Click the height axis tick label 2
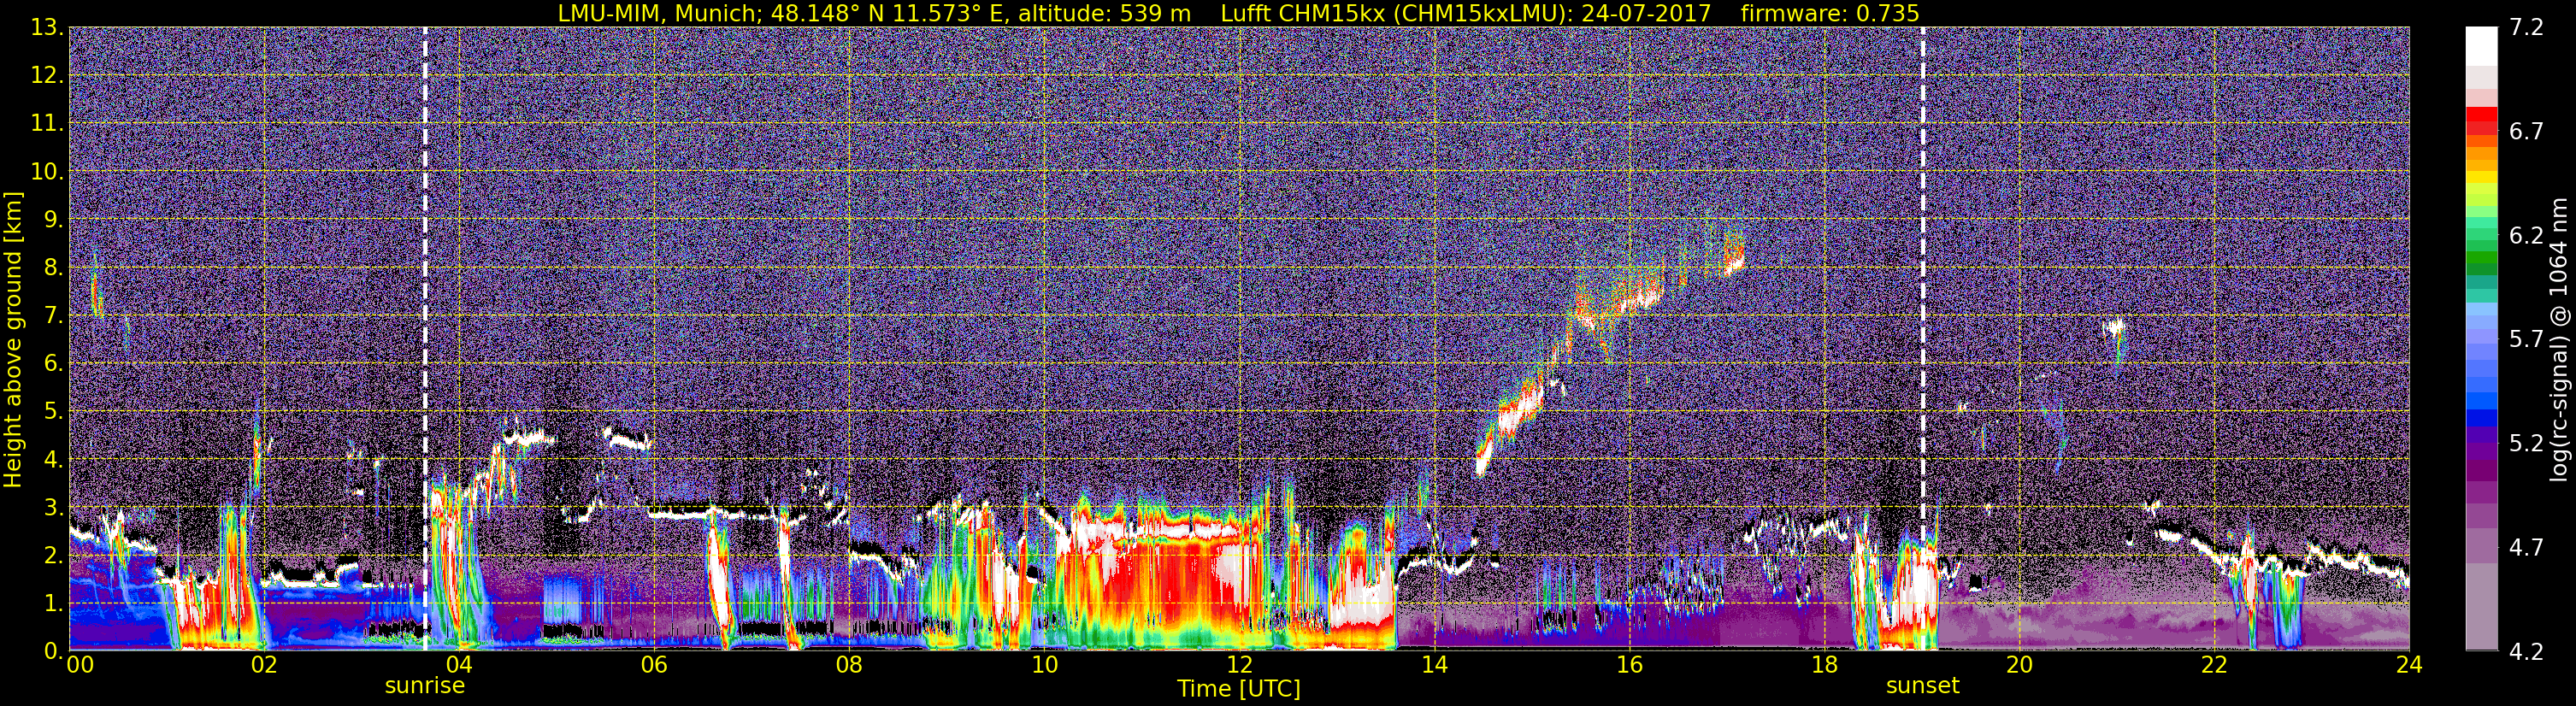Viewport: 2576px width, 706px height. (x=54, y=556)
